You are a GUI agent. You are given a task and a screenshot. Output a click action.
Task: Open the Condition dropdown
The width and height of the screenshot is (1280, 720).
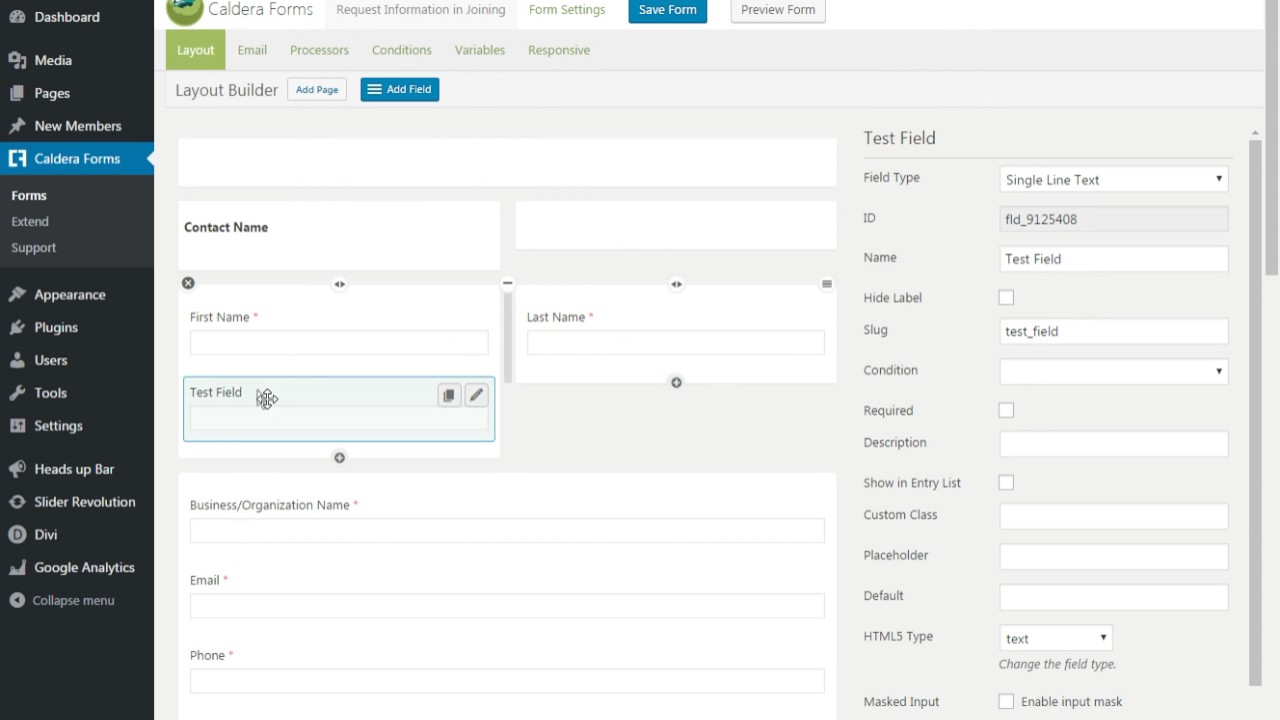point(1113,371)
